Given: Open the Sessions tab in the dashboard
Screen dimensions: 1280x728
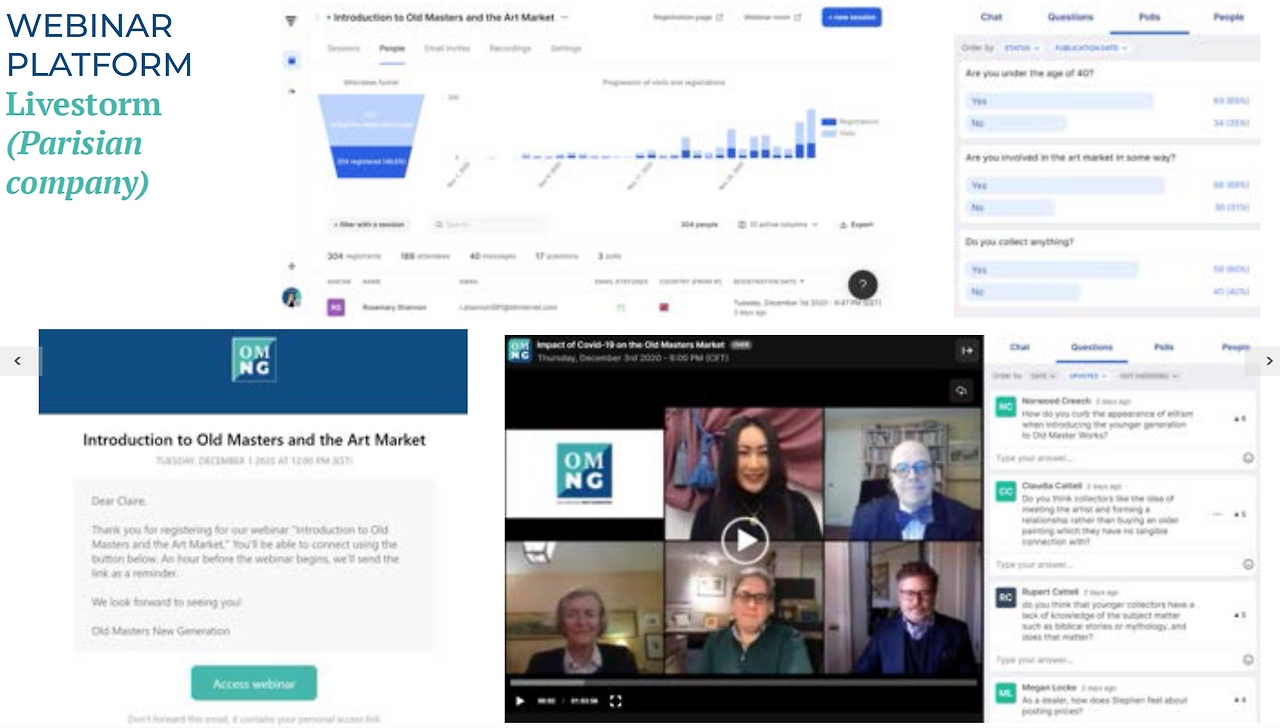Looking at the screenshot, I should (344, 48).
